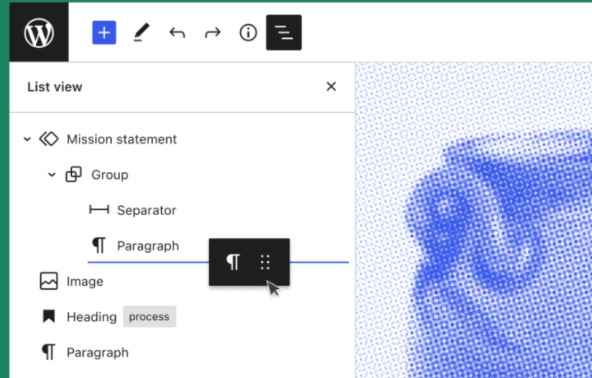592x378 pixels.
Task: Select the Paragraph row inside the Group
Action: point(182,245)
